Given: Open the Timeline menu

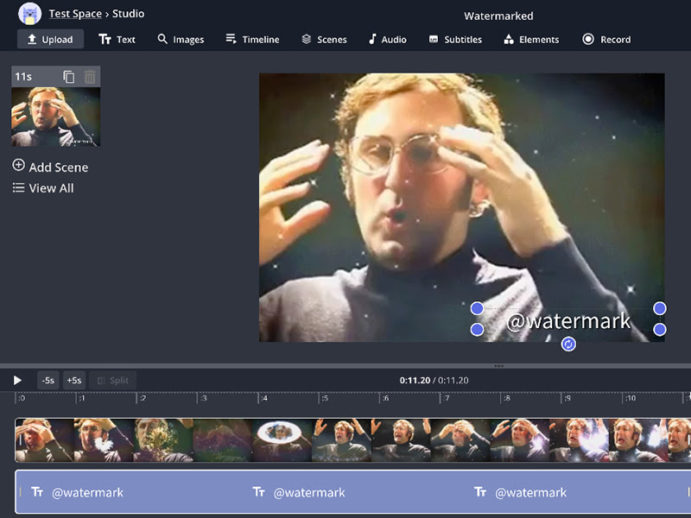Looking at the screenshot, I should pos(252,39).
